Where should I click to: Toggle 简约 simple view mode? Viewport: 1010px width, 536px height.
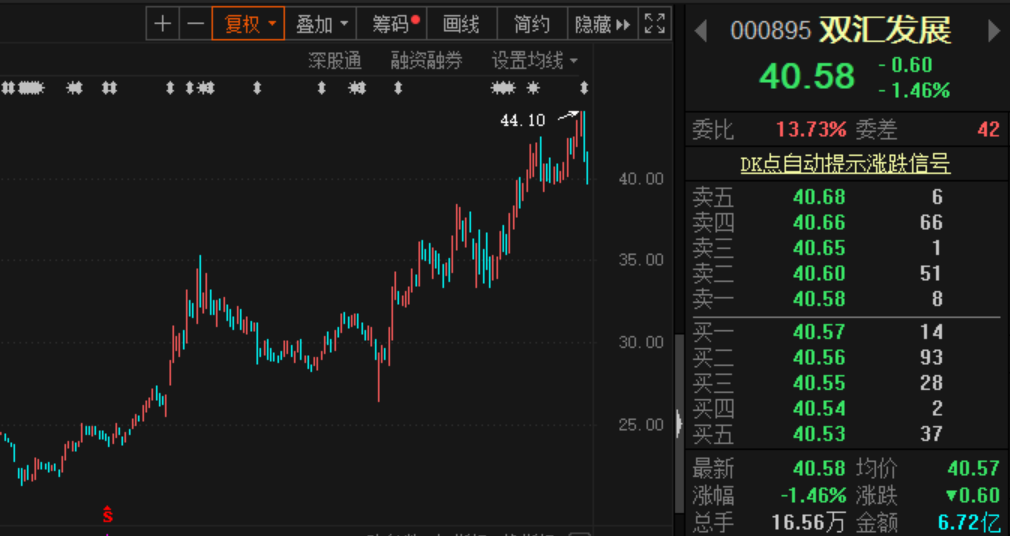[532, 24]
